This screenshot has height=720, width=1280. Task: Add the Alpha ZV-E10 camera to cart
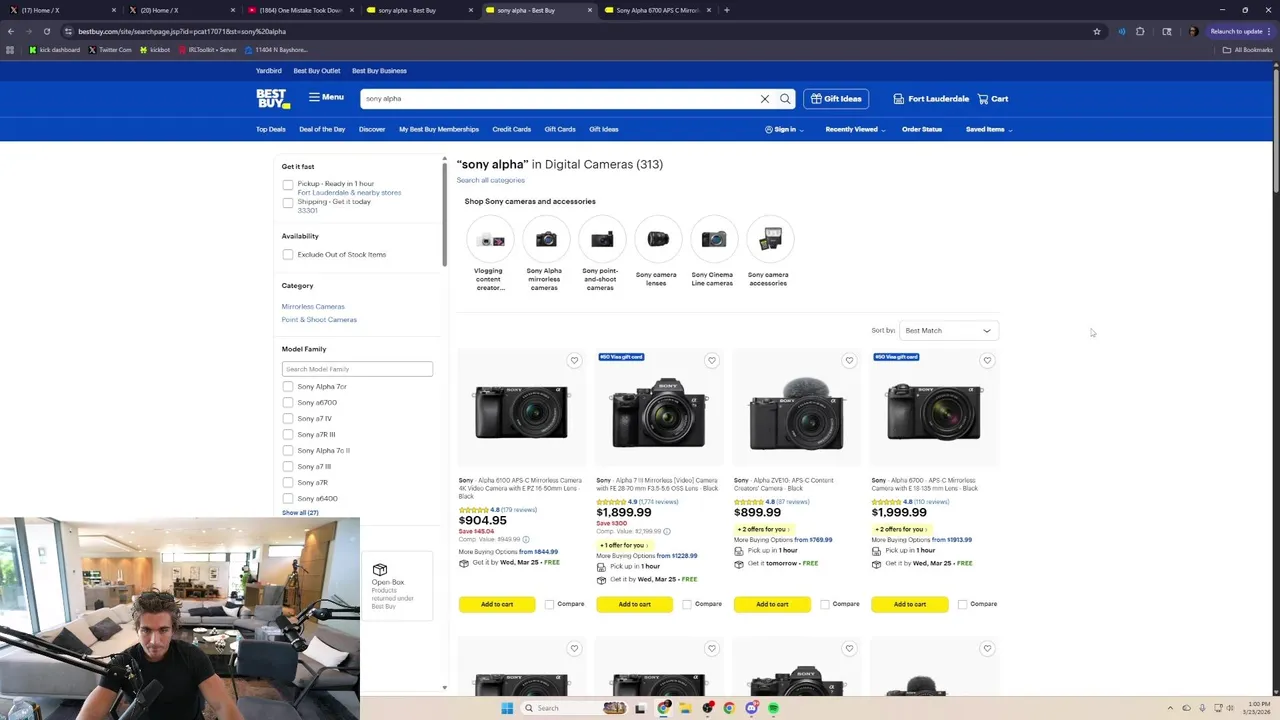point(772,604)
